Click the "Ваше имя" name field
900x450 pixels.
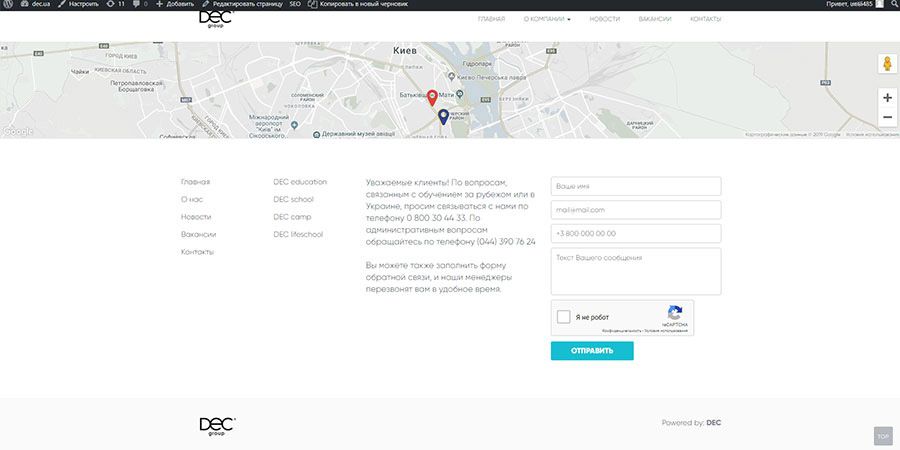tap(635, 187)
